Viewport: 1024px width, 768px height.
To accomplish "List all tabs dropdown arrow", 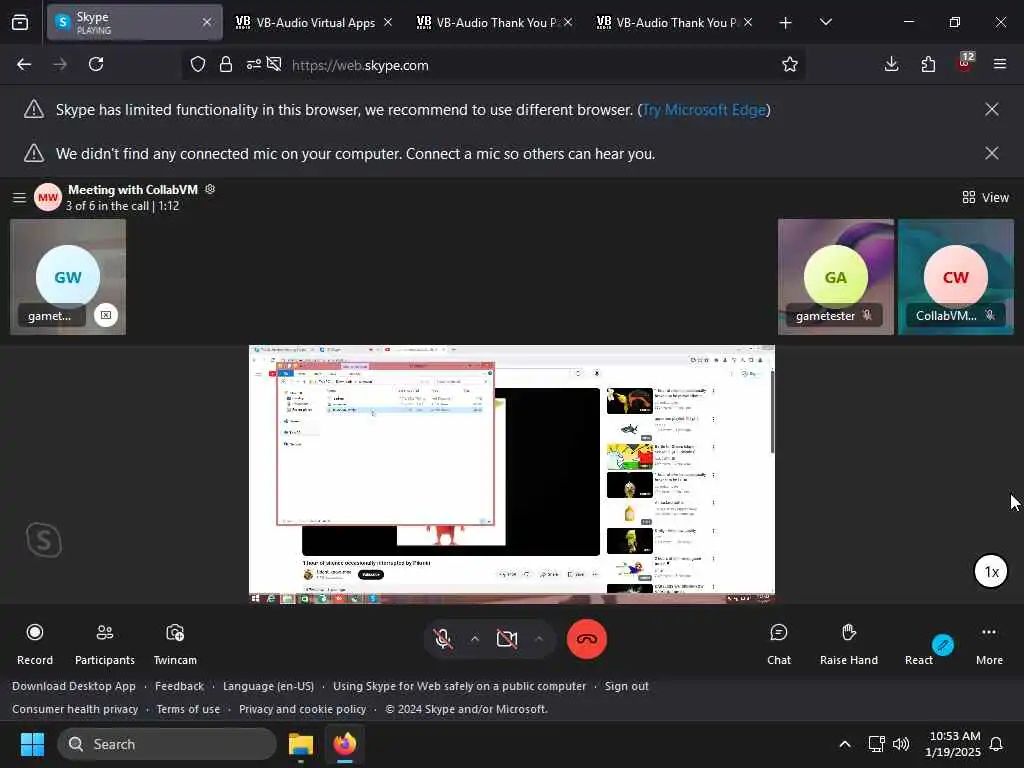I will (x=825, y=22).
